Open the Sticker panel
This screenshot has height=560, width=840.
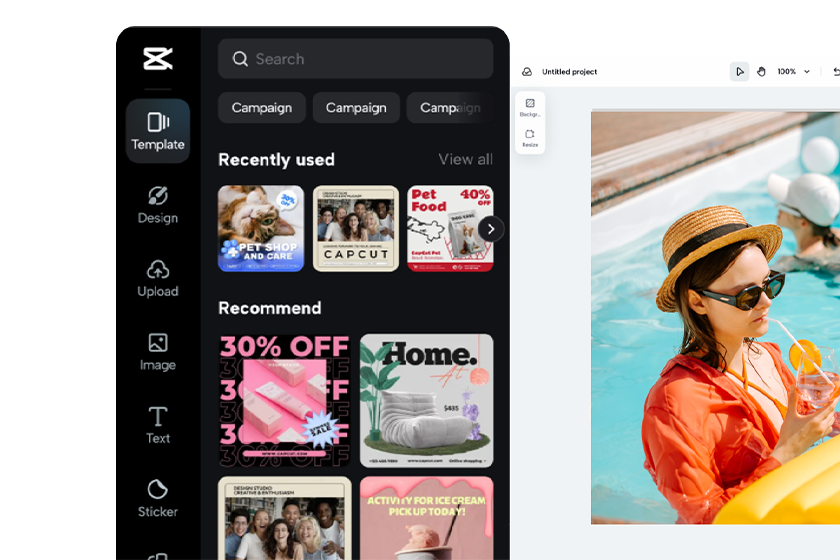158,499
